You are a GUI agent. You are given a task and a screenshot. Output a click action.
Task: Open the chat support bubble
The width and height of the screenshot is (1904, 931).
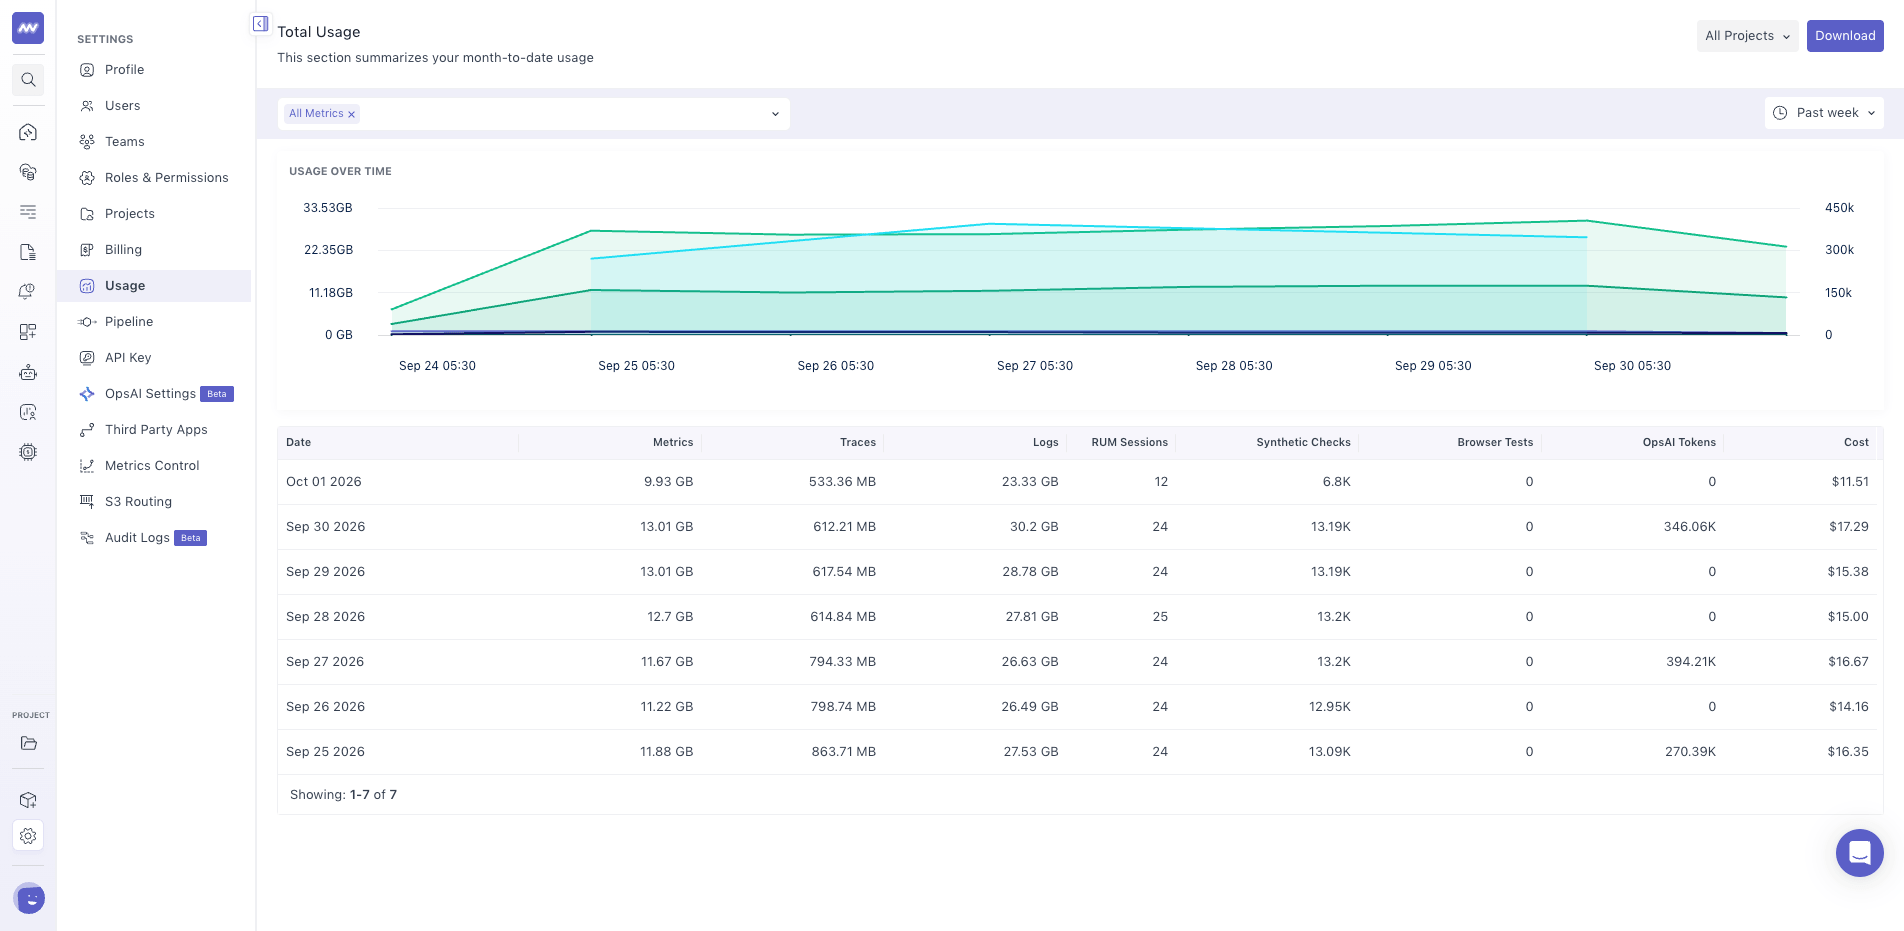[1860, 853]
